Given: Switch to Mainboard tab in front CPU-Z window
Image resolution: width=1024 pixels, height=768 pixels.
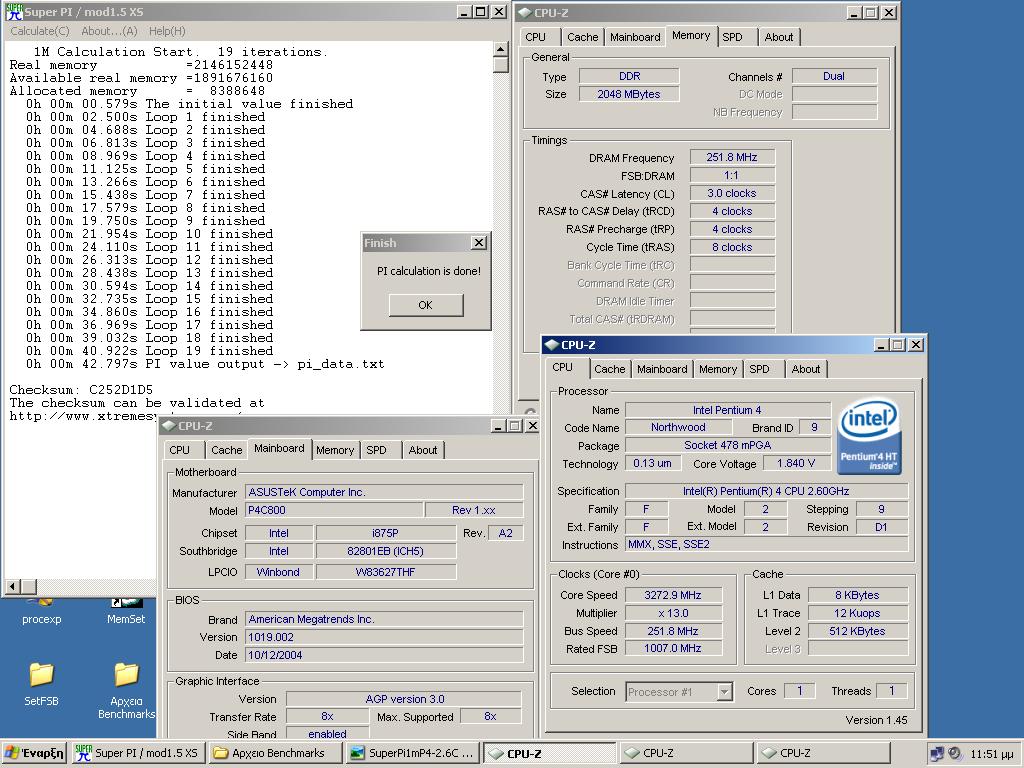Looking at the screenshot, I should (662, 369).
